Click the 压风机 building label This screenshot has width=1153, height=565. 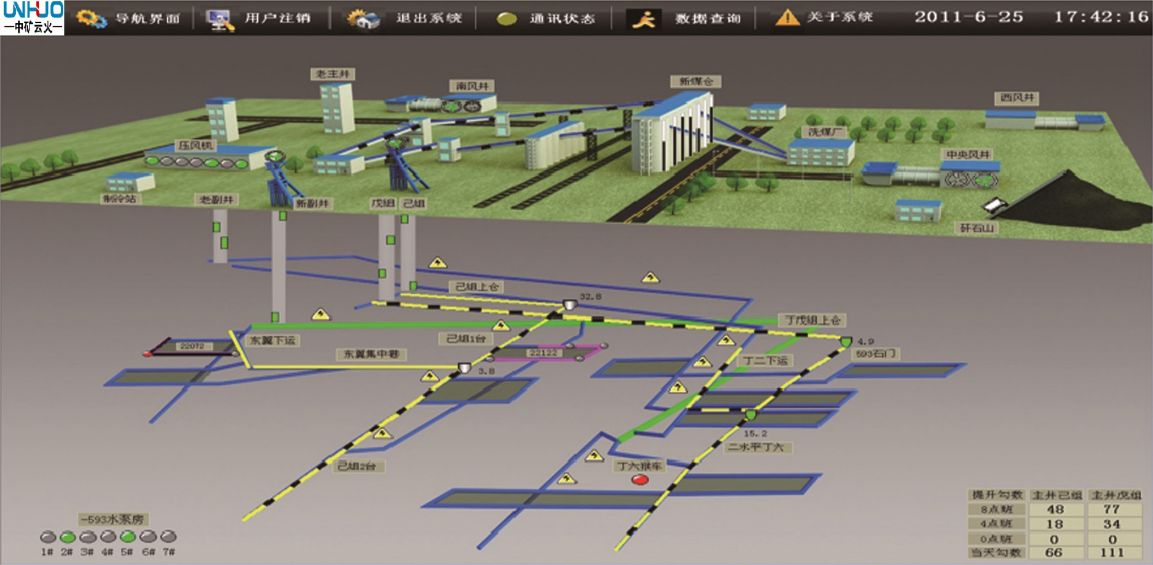click(196, 145)
